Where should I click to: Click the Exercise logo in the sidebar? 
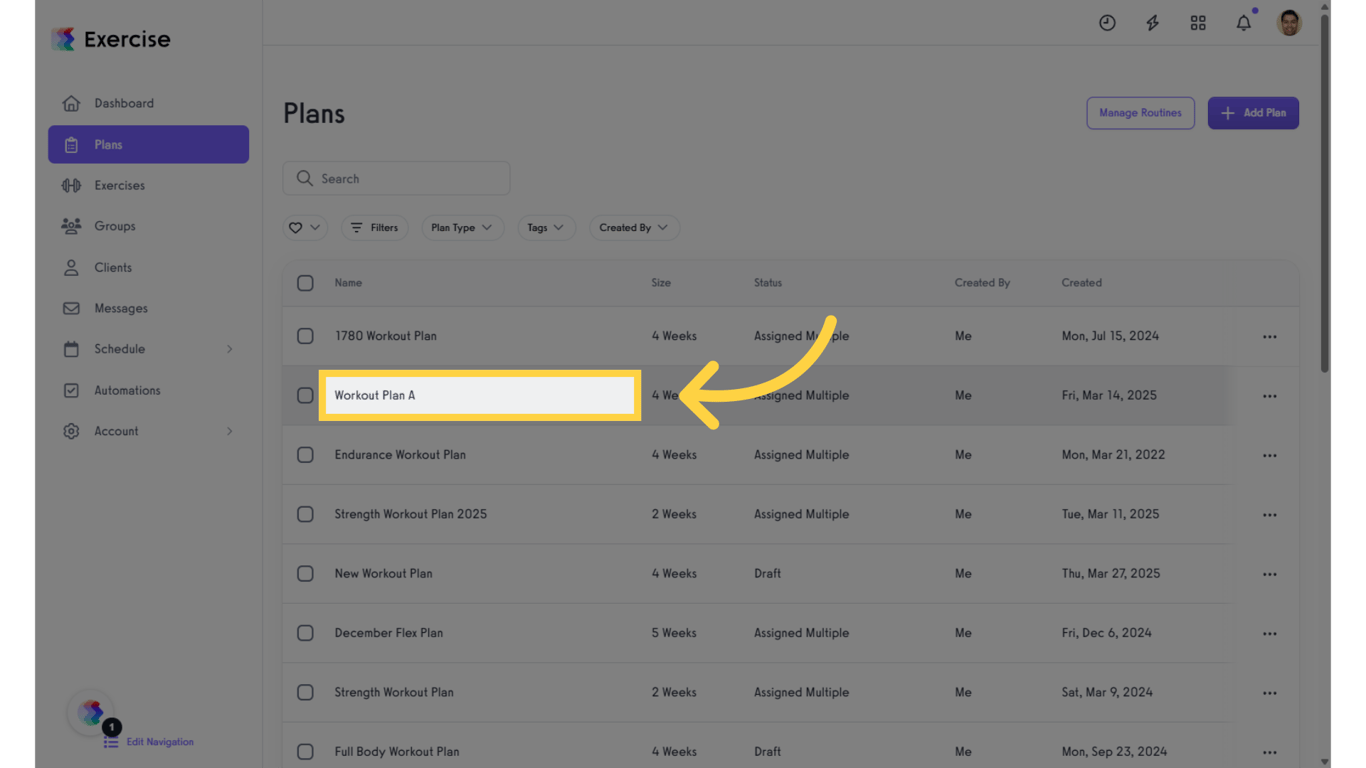111,40
